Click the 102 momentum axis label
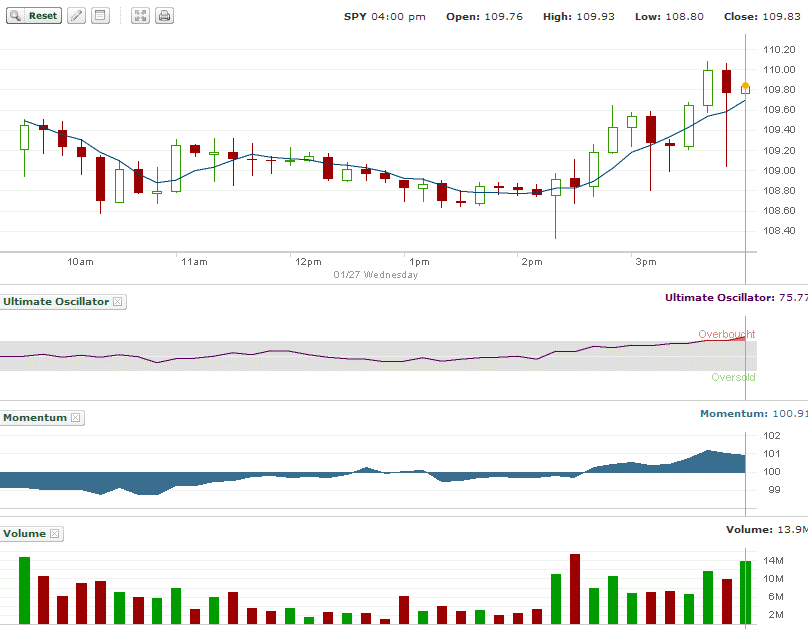Image resolution: width=808 pixels, height=629 pixels. click(x=772, y=436)
